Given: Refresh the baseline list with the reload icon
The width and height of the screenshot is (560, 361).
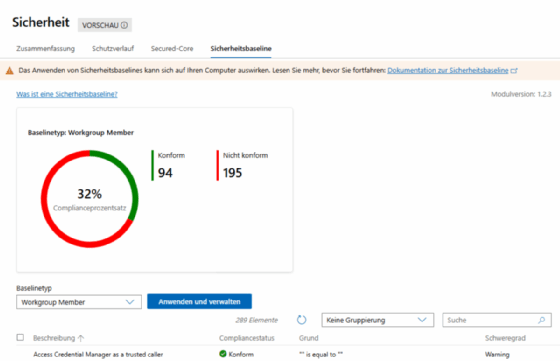Looking at the screenshot, I should point(301,320).
